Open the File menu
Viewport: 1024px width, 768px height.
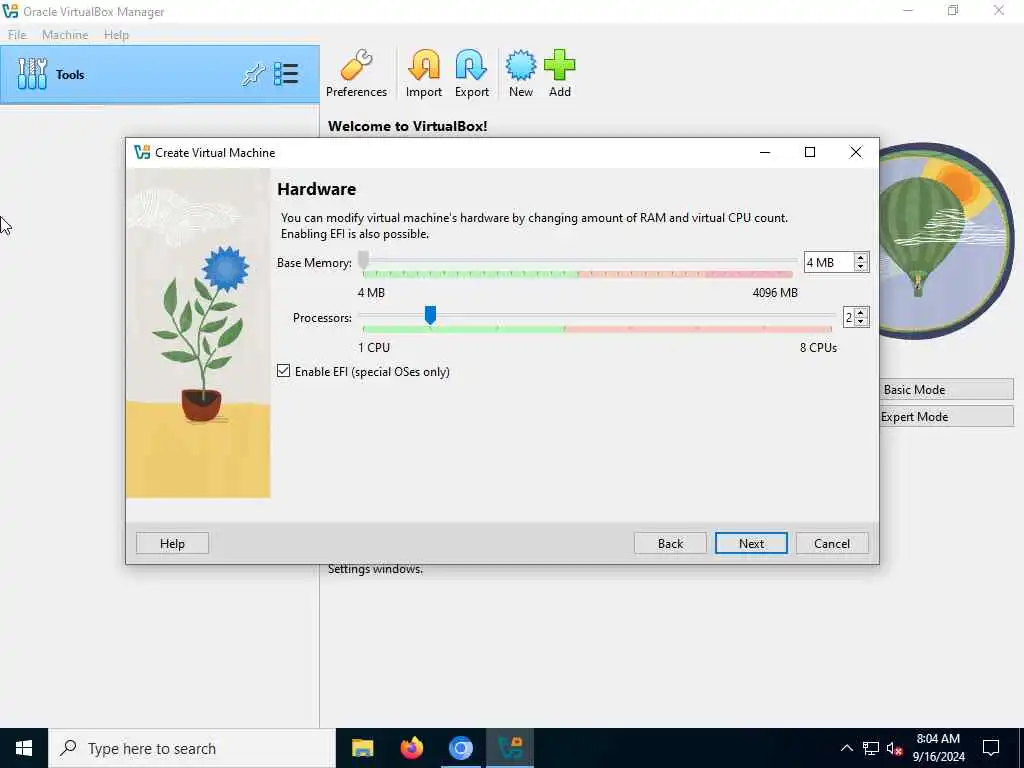pyautogui.click(x=17, y=35)
